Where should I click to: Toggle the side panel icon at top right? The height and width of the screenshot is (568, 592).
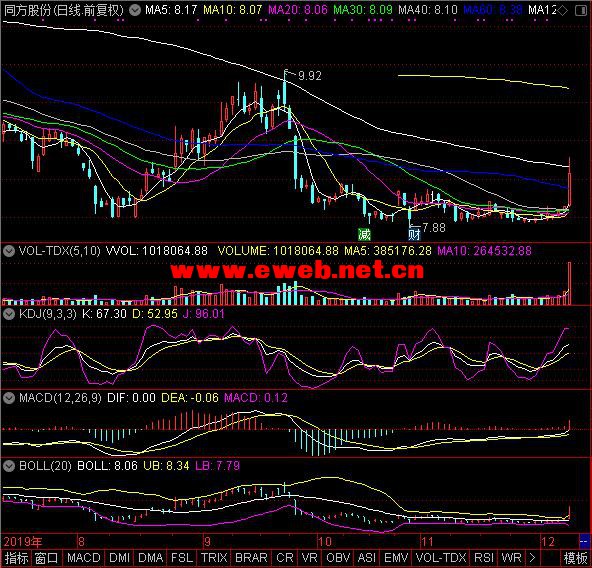tap(581, 11)
